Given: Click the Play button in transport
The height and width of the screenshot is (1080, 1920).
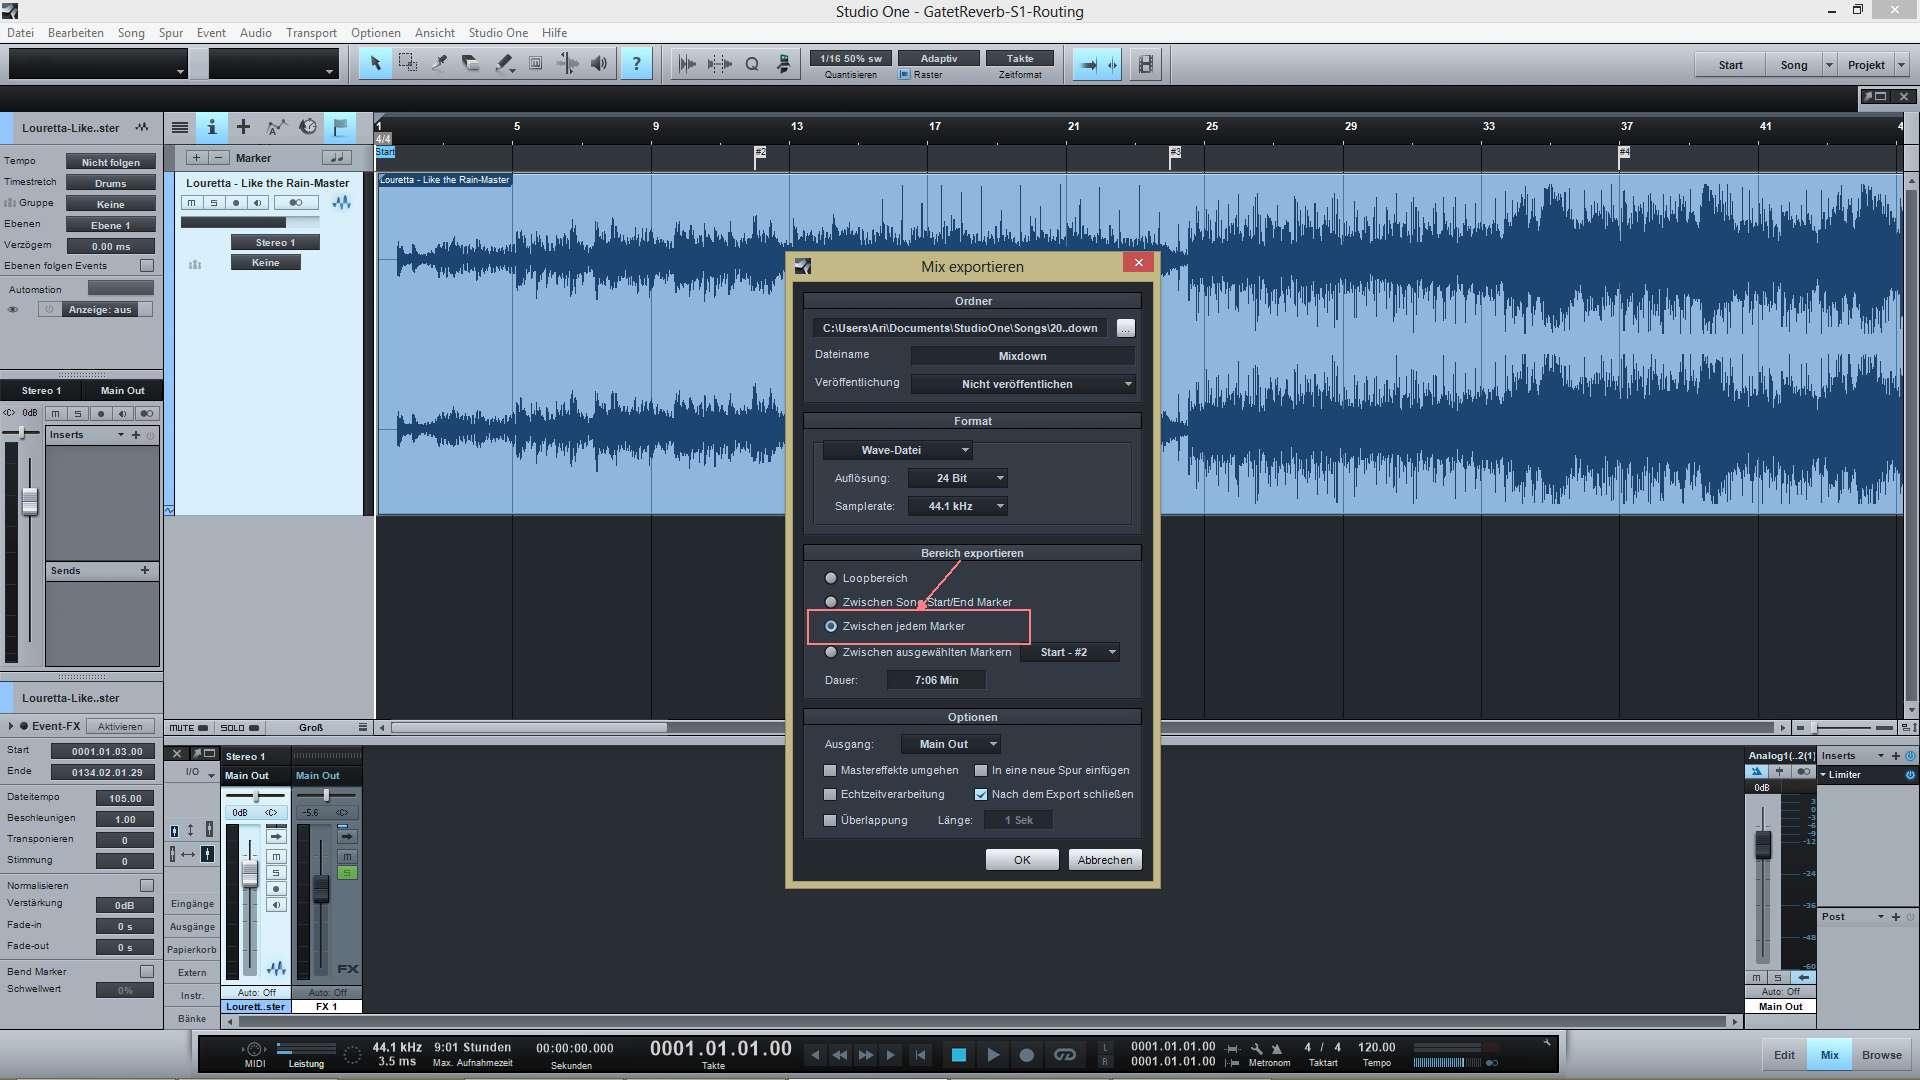Looking at the screenshot, I should (993, 1055).
